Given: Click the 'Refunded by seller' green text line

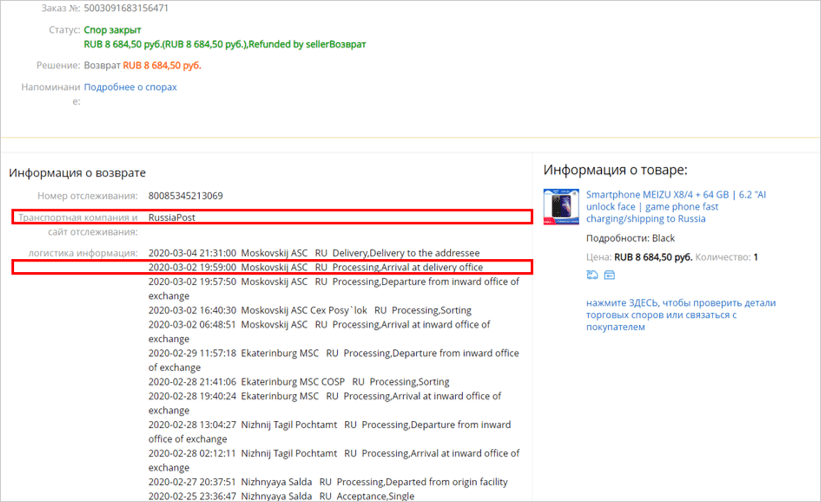Looking at the screenshot, I should click(225, 44).
